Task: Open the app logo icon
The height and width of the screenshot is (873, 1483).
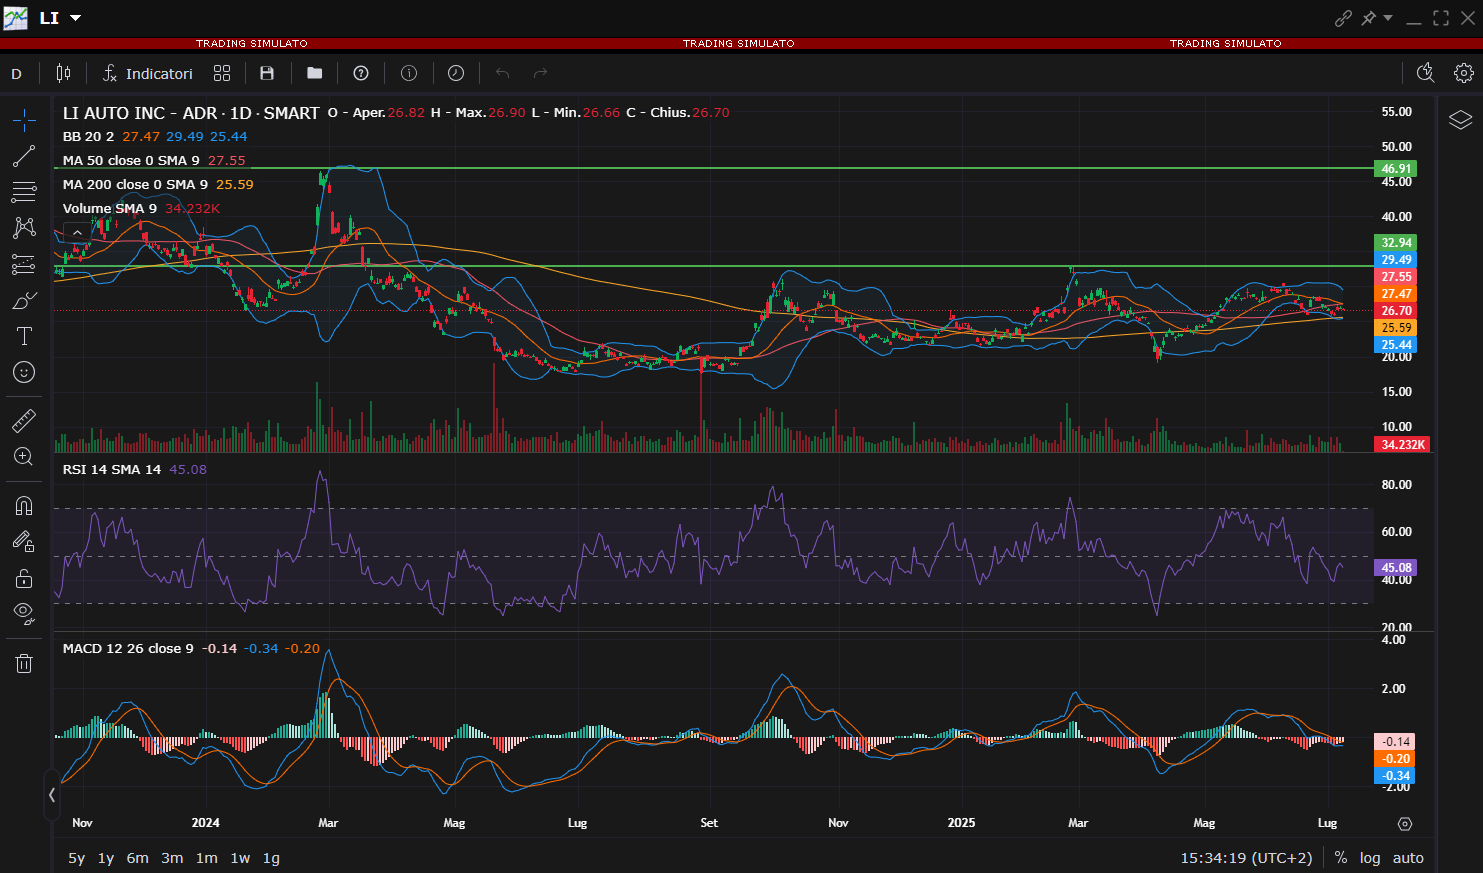Action: (x=16, y=18)
